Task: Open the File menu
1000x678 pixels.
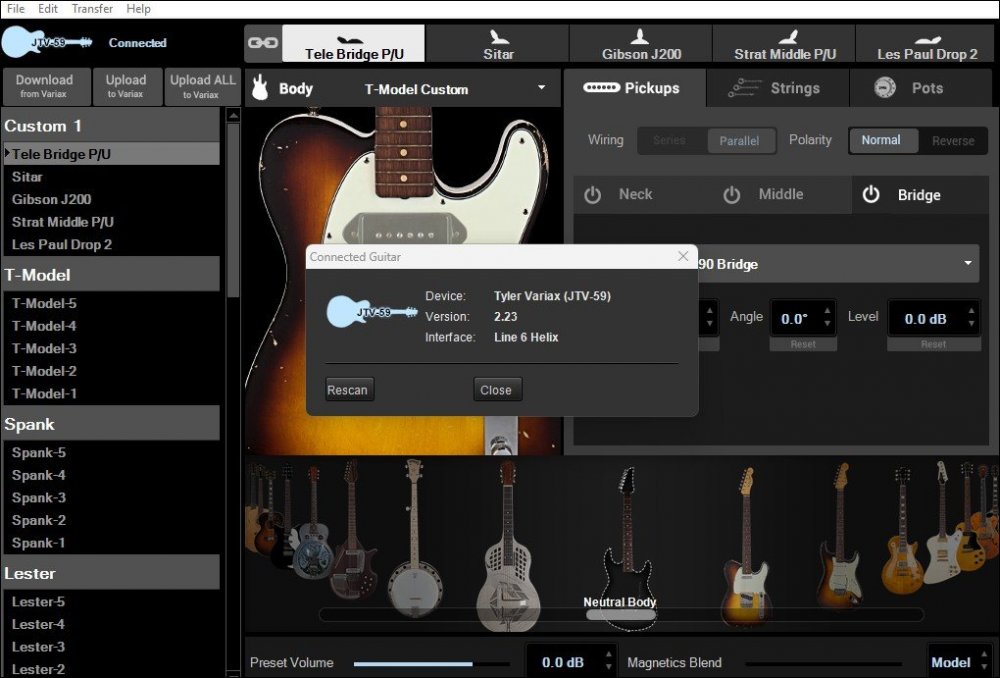Action: pos(15,9)
